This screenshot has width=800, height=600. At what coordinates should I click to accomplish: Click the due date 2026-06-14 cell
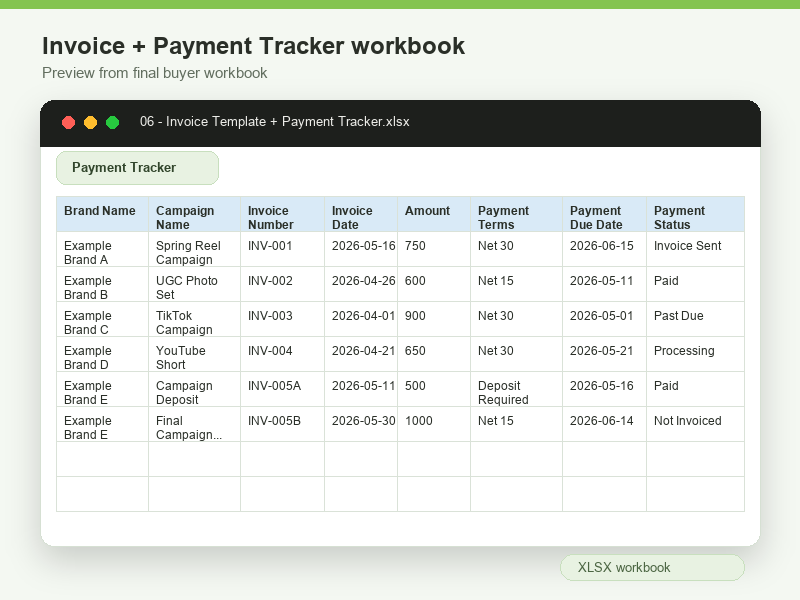[x=604, y=424]
